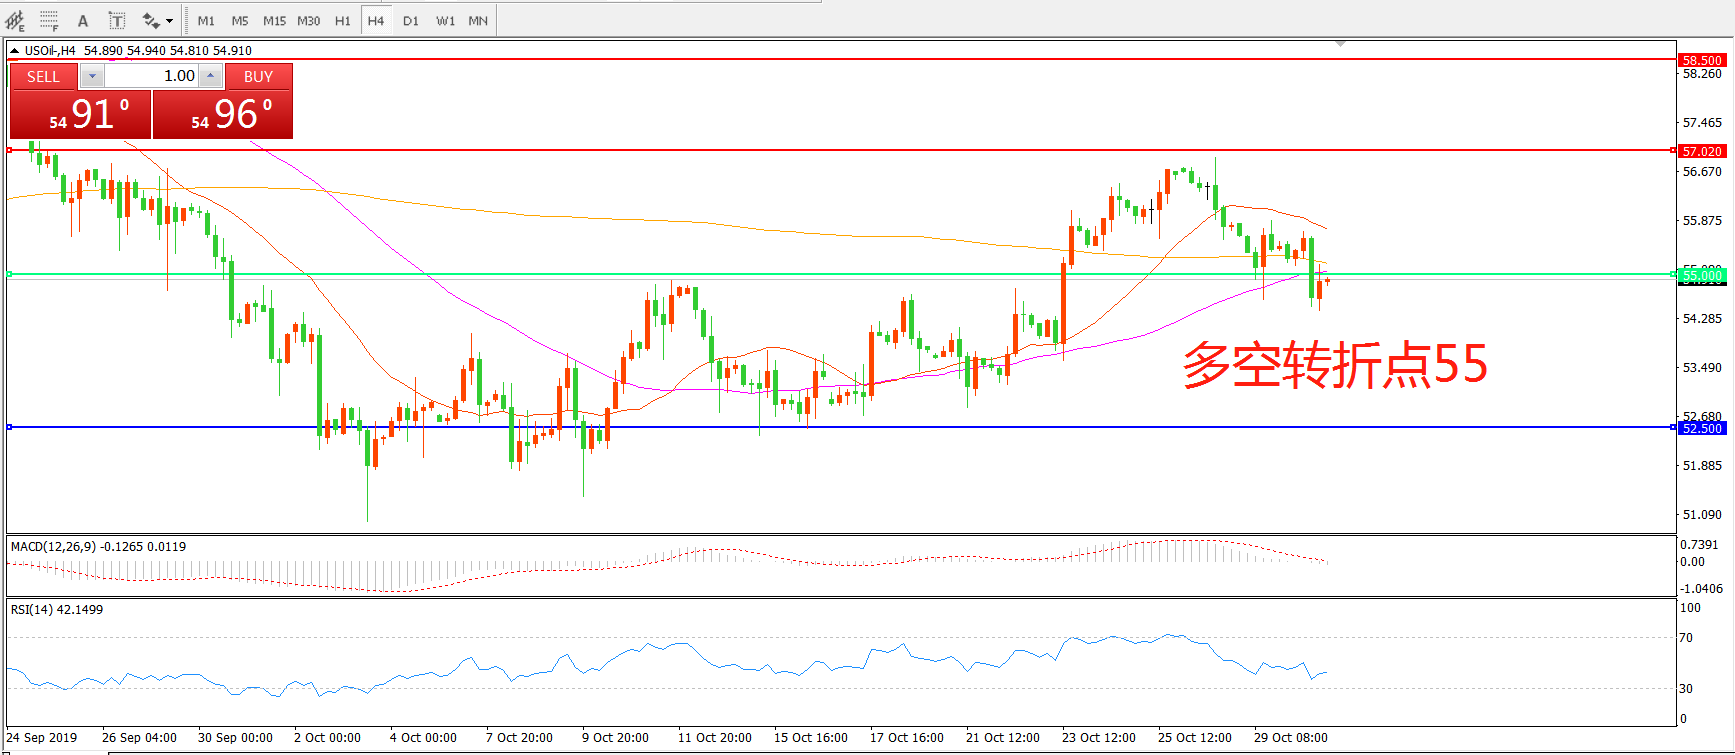Viewport: 1735px width, 755px height.
Task: Click the red 多空转折点55 chart annotation
Action: click(1334, 365)
